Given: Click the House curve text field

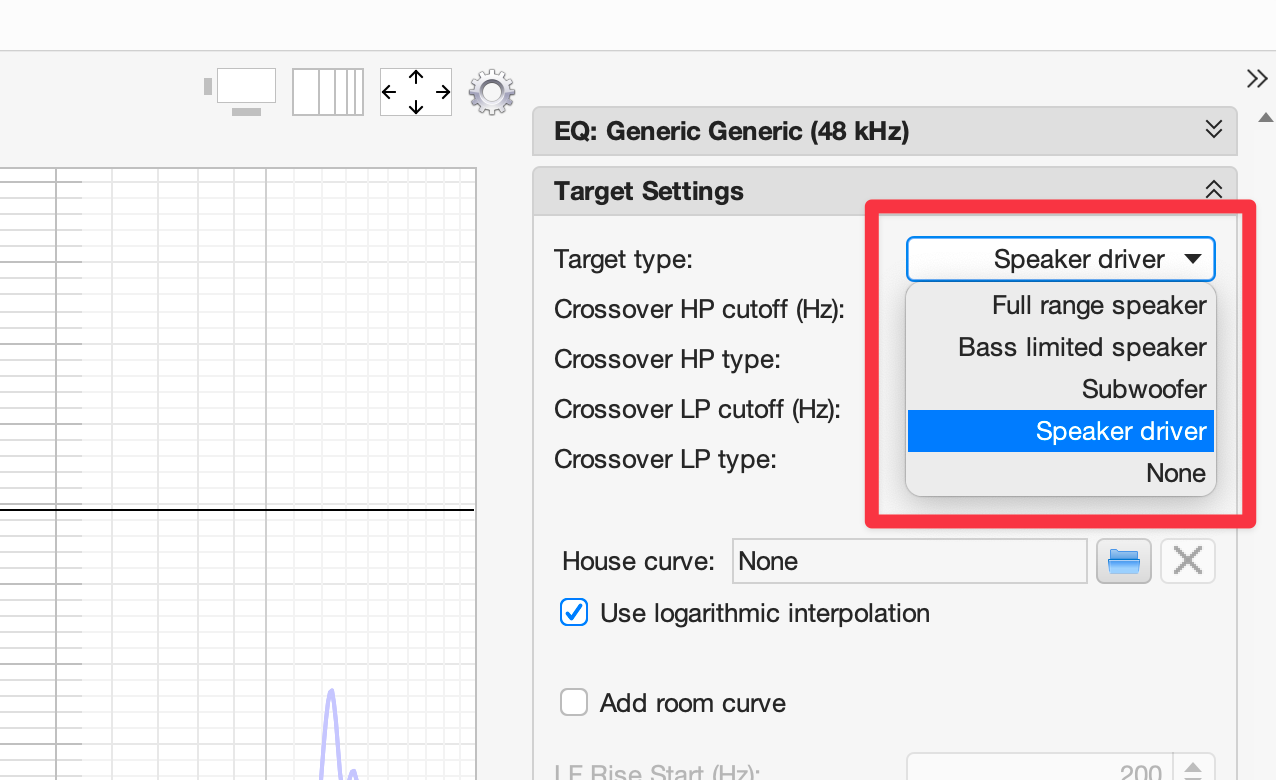Looking at the screenshot, I should pyautogui.click(x=909, y=561).
